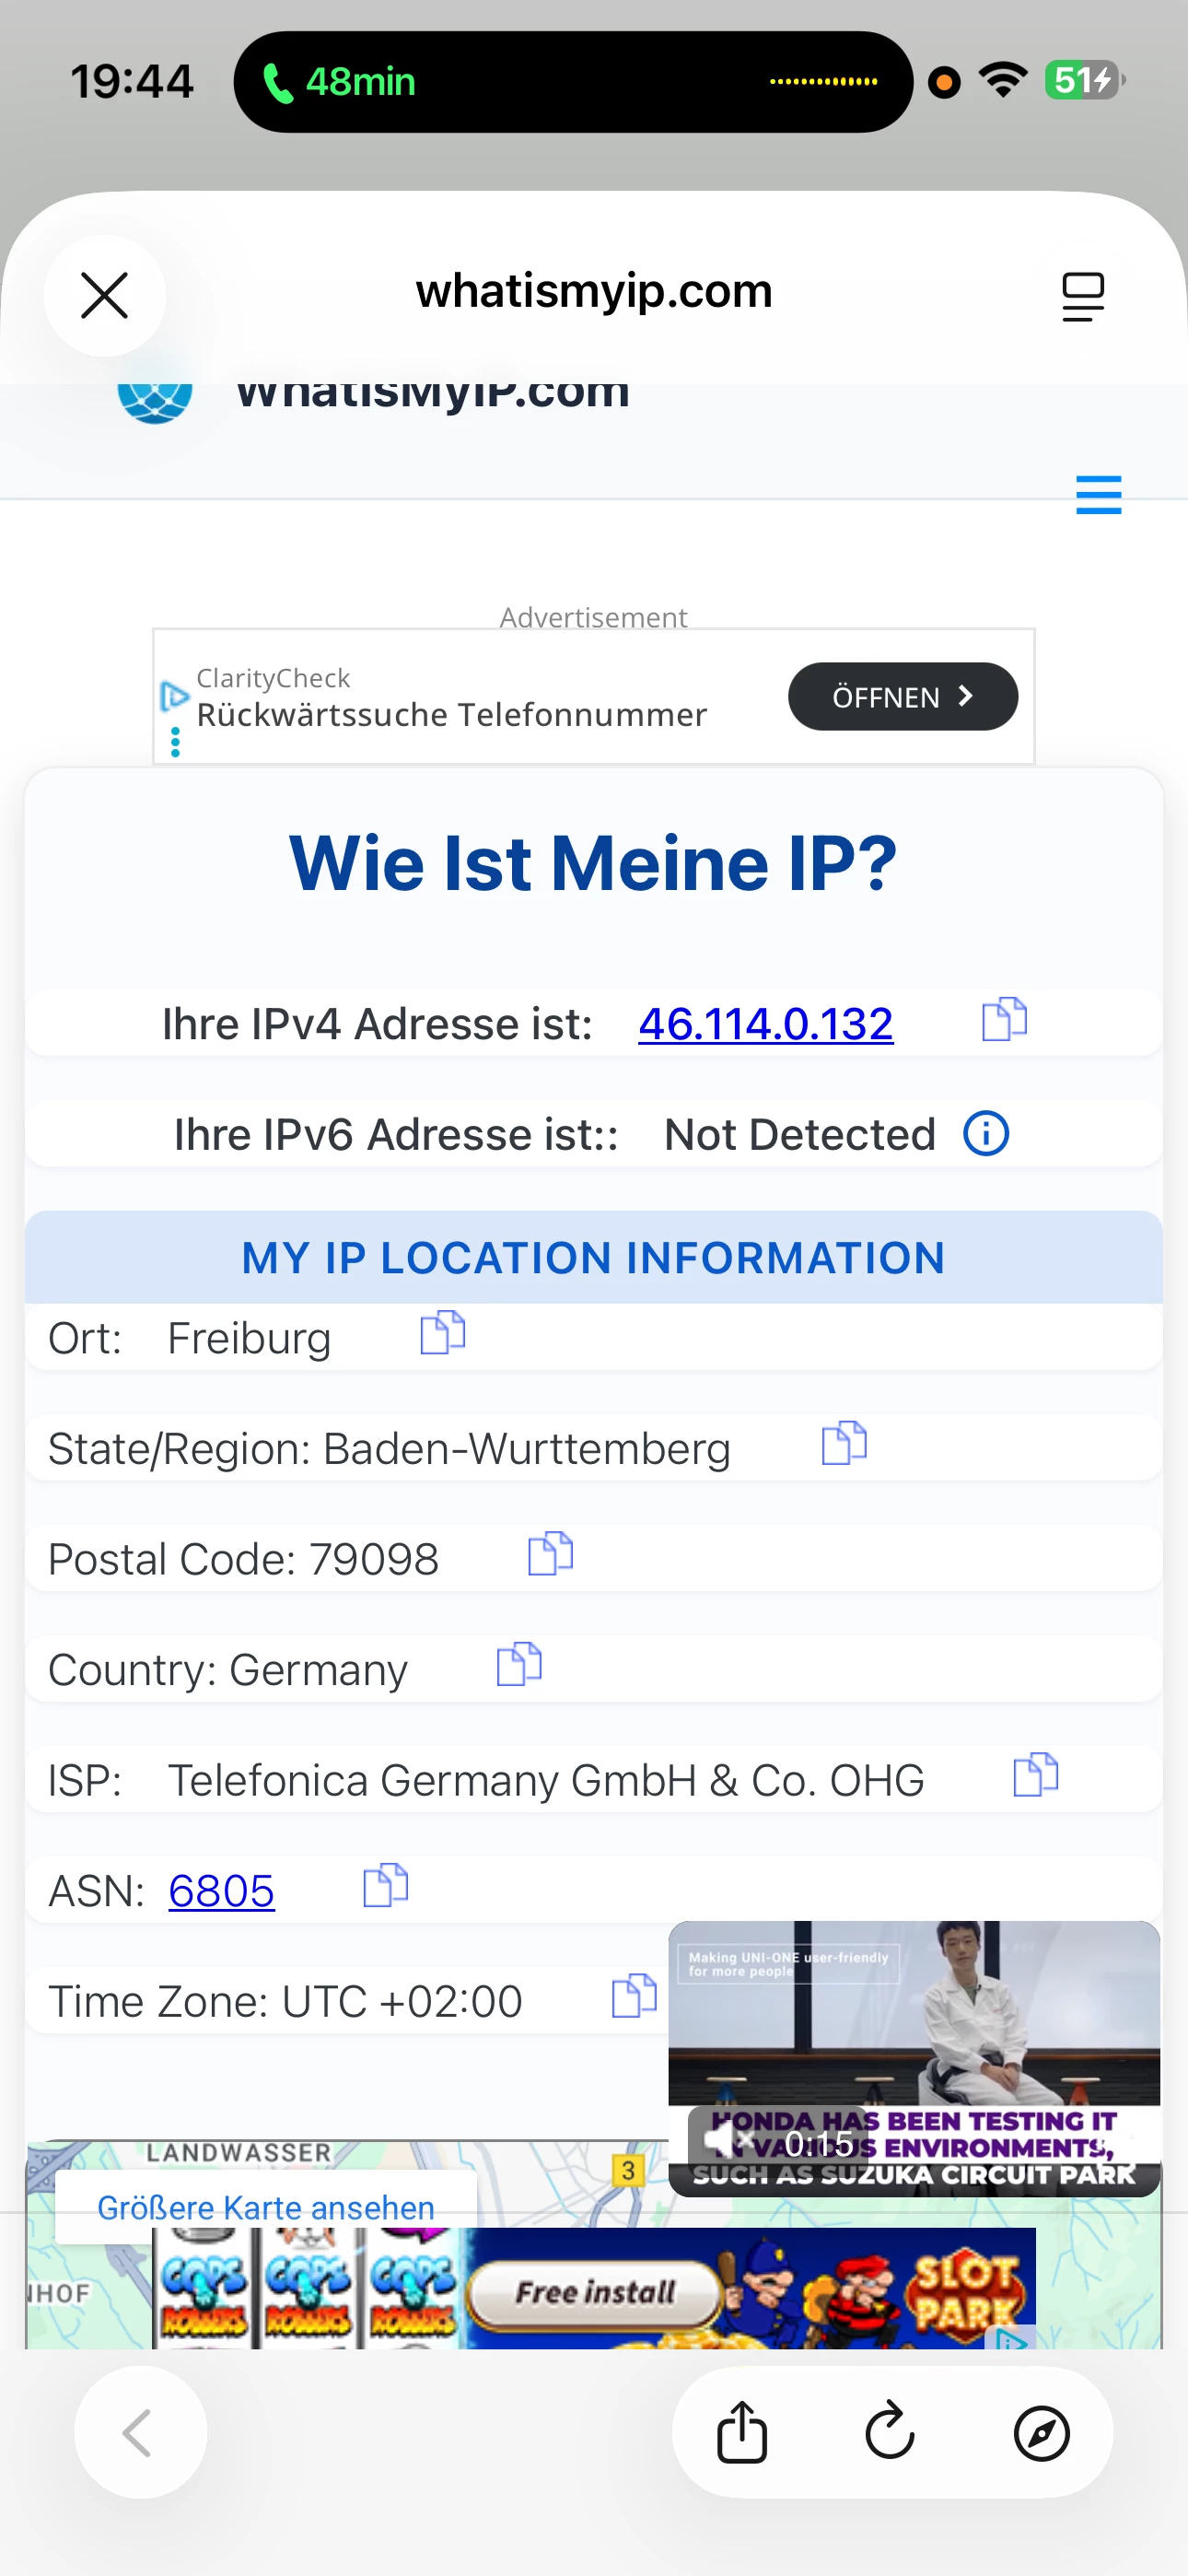Open the blue hamburger menu
Viewport: 1188px width, 2576px height.
[1098, 495]
